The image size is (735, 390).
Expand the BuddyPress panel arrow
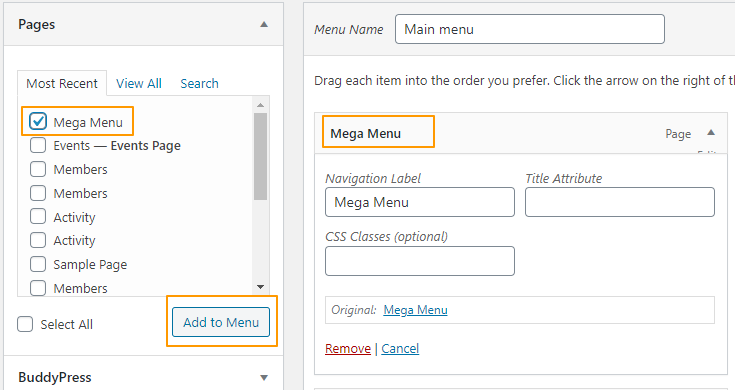point(264,377)
